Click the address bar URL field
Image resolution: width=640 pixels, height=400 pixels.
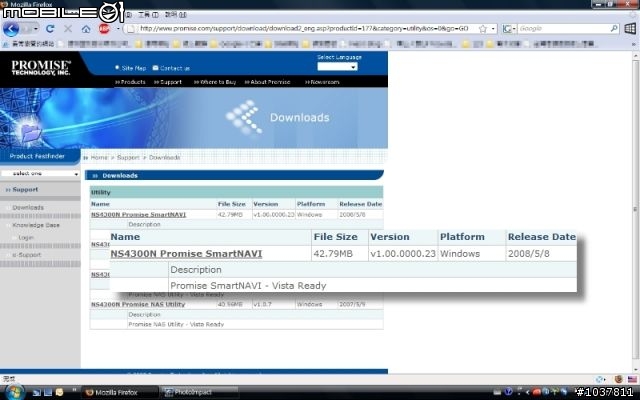304,29
